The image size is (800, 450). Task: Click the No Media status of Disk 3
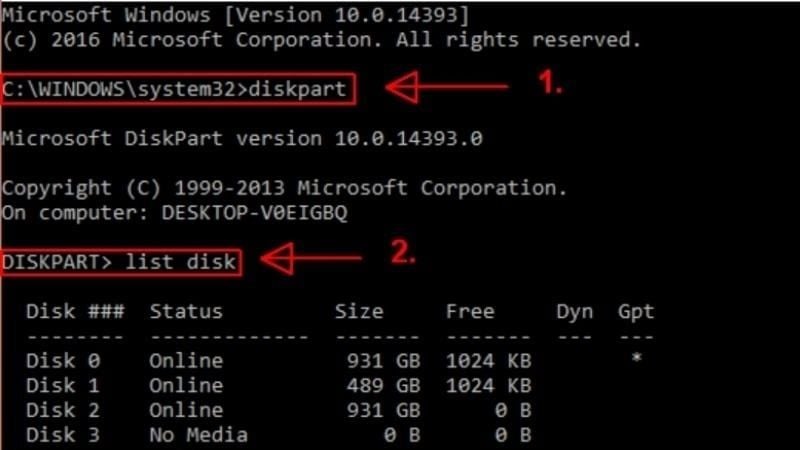(x=198, y=435)
